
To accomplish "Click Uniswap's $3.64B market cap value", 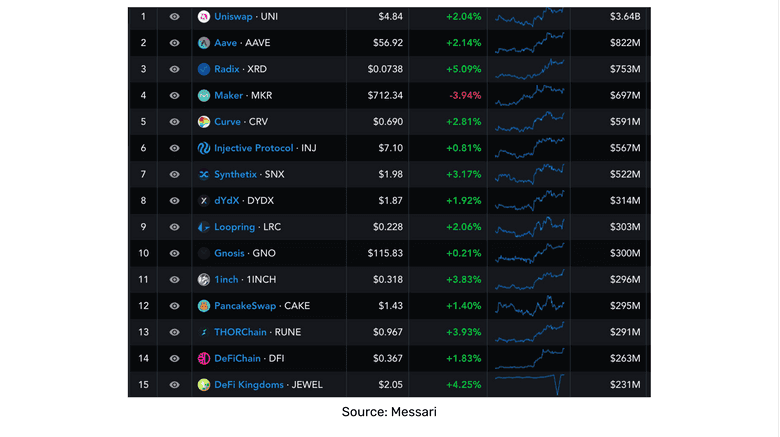I will (625, 17).
